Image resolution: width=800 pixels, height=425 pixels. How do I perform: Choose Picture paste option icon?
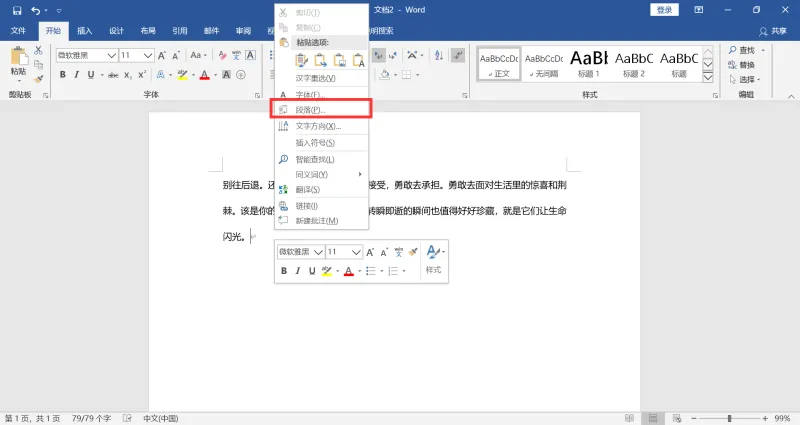coord(339,60)
